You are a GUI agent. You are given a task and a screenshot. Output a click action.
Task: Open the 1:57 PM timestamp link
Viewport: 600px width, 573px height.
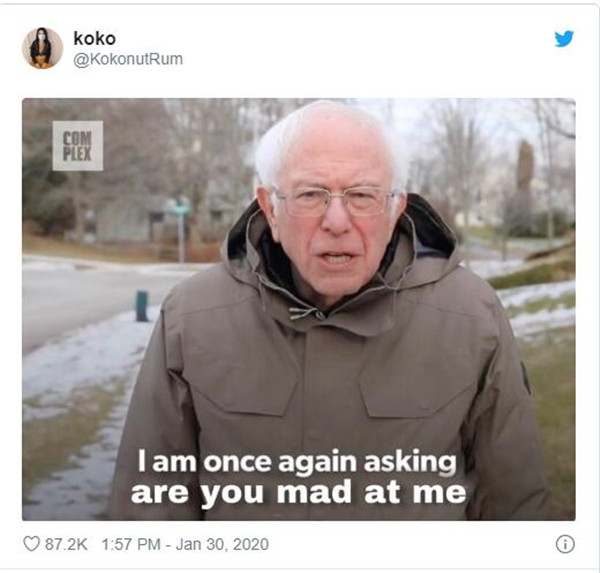coord(131,544)
